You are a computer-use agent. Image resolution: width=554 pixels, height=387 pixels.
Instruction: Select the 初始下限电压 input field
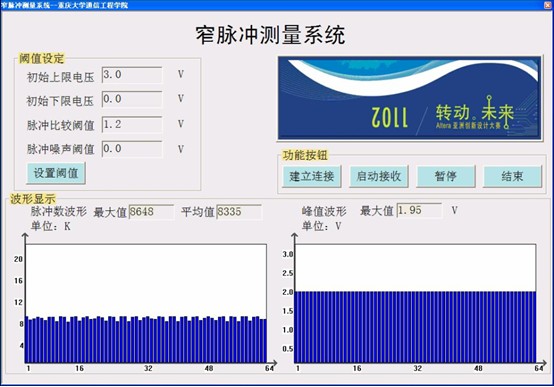(132, 99)
